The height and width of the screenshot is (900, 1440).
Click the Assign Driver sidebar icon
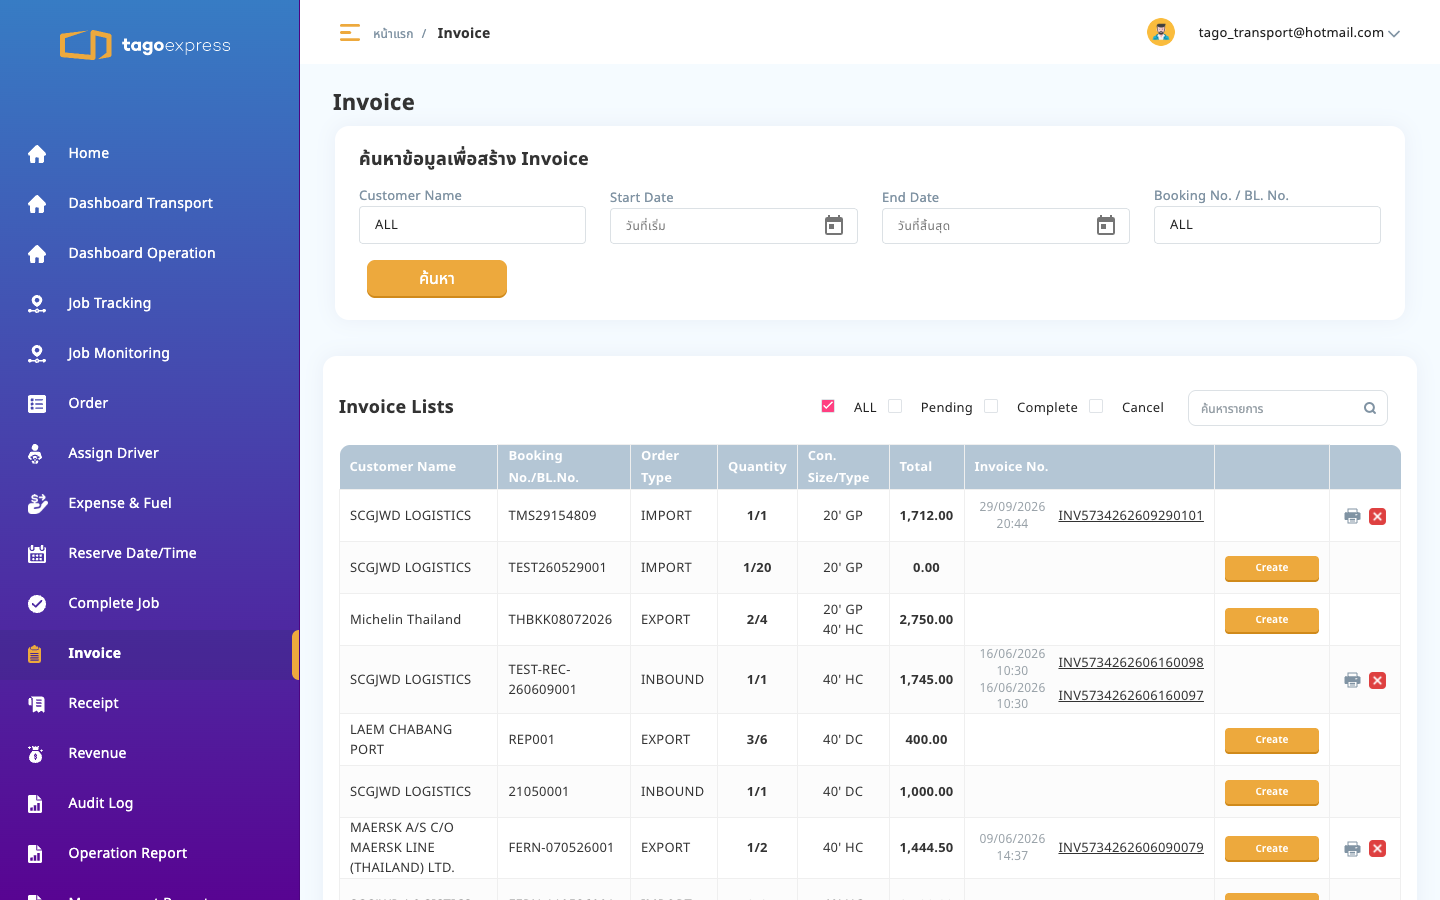click(36, 453)
